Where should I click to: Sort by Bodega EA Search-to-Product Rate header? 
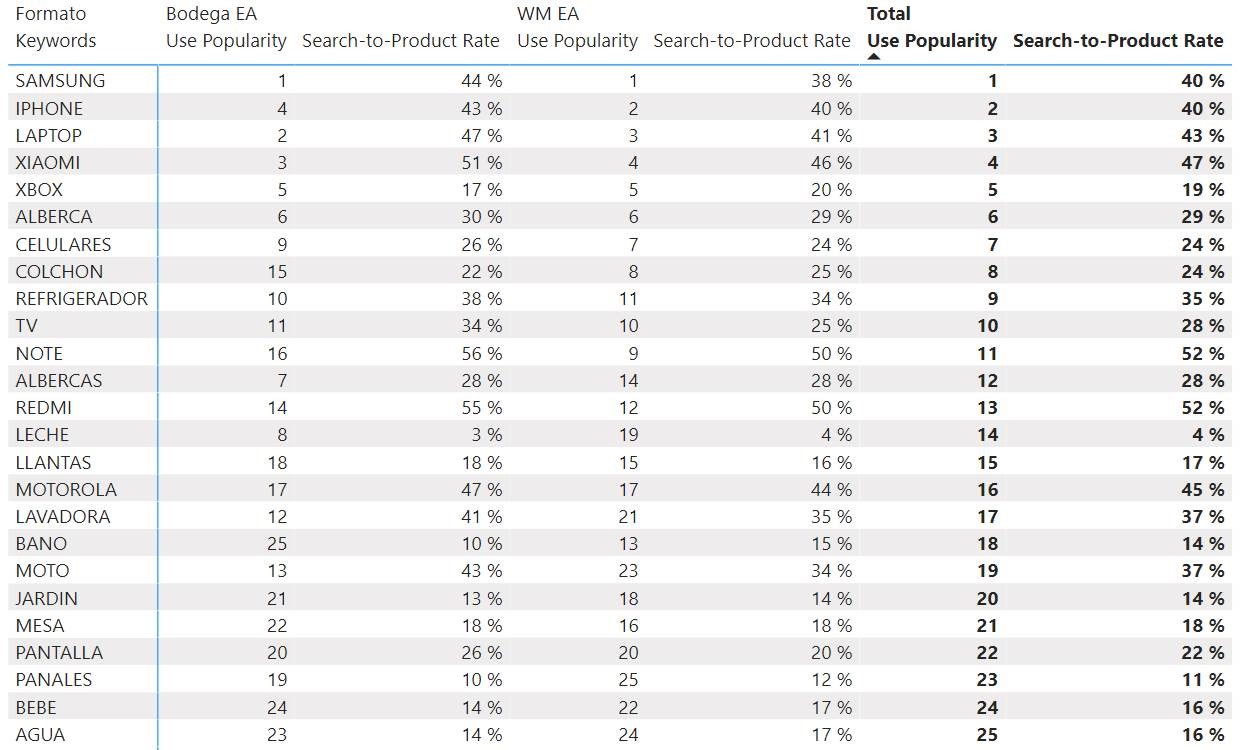(x=400, y=41)
